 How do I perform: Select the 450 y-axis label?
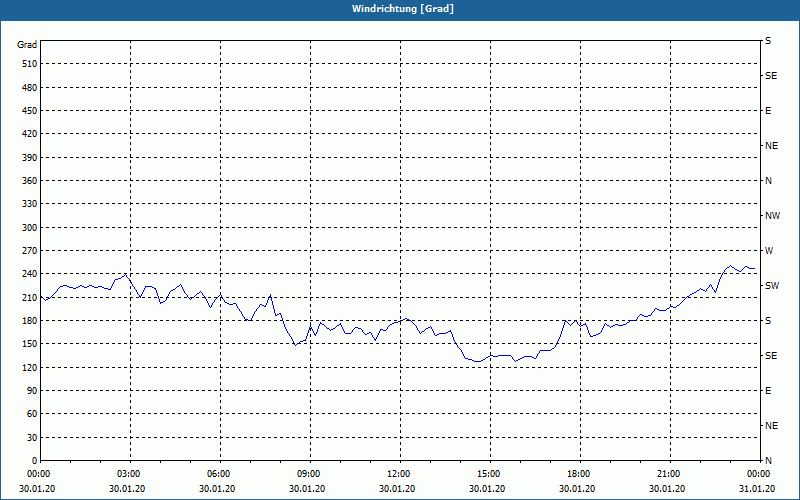click(30, 111)
